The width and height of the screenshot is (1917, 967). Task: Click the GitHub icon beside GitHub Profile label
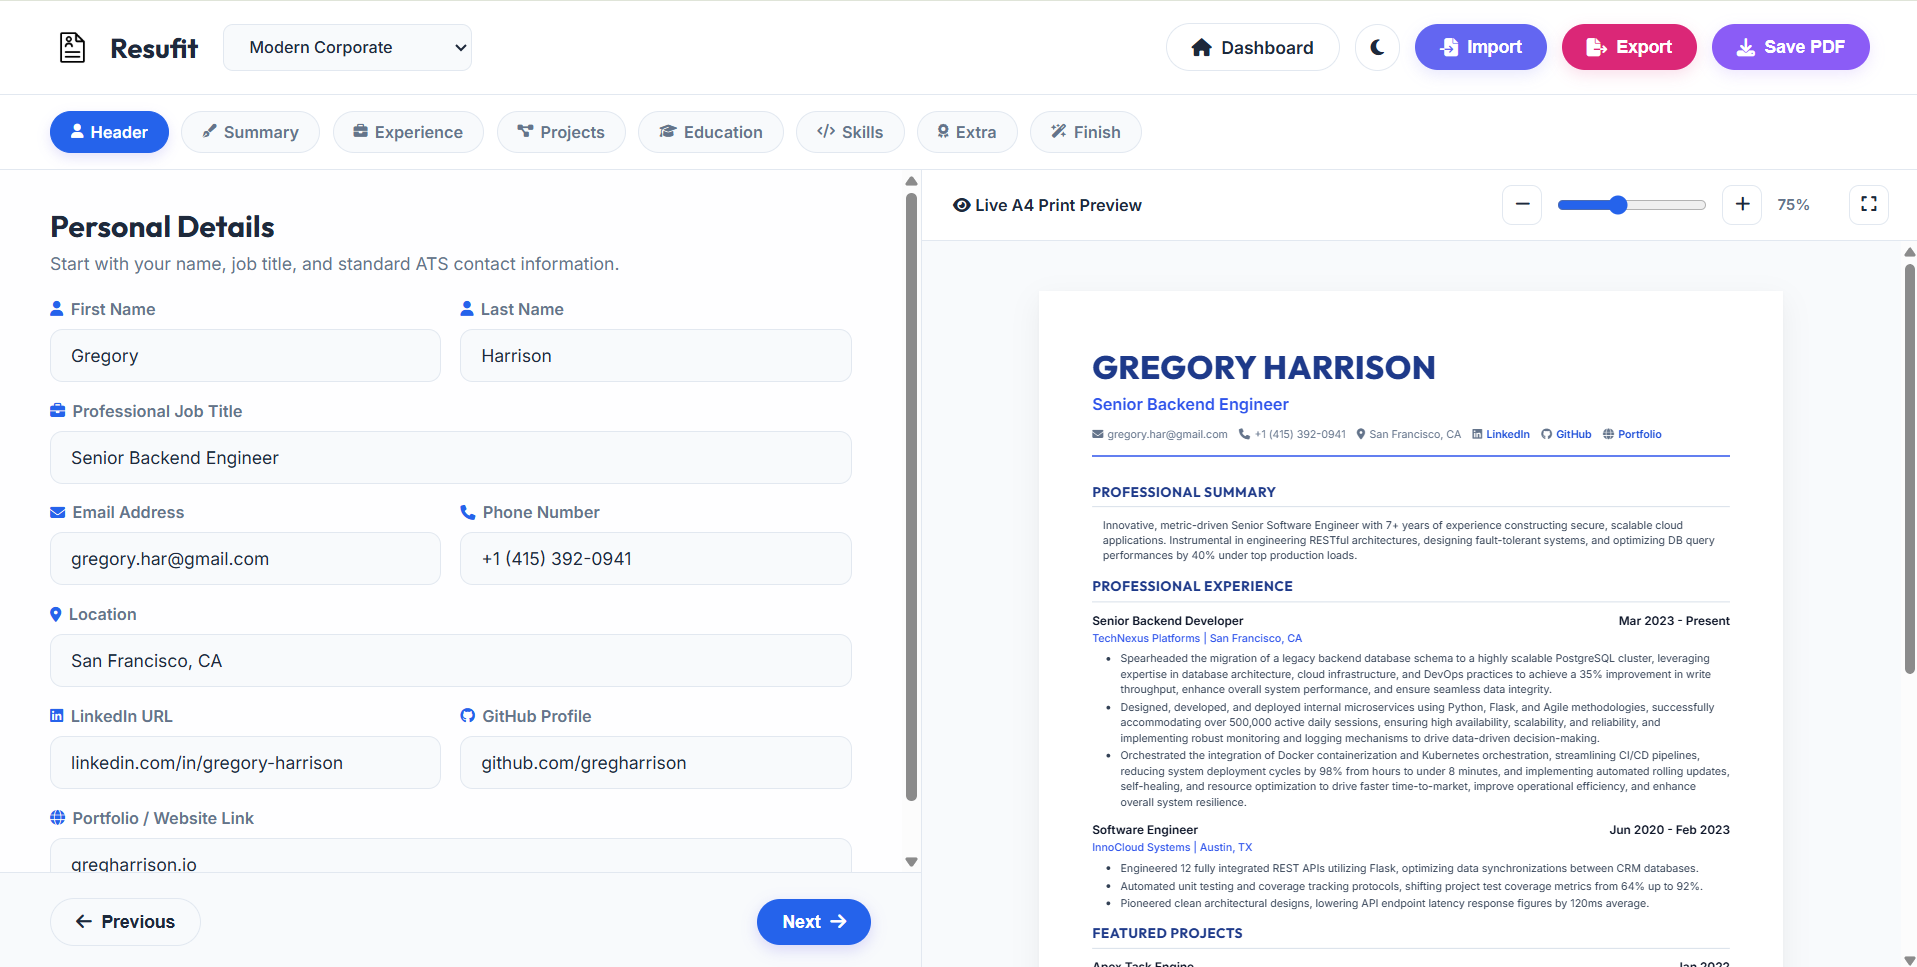pyautogui.click(x=467, y=716)
